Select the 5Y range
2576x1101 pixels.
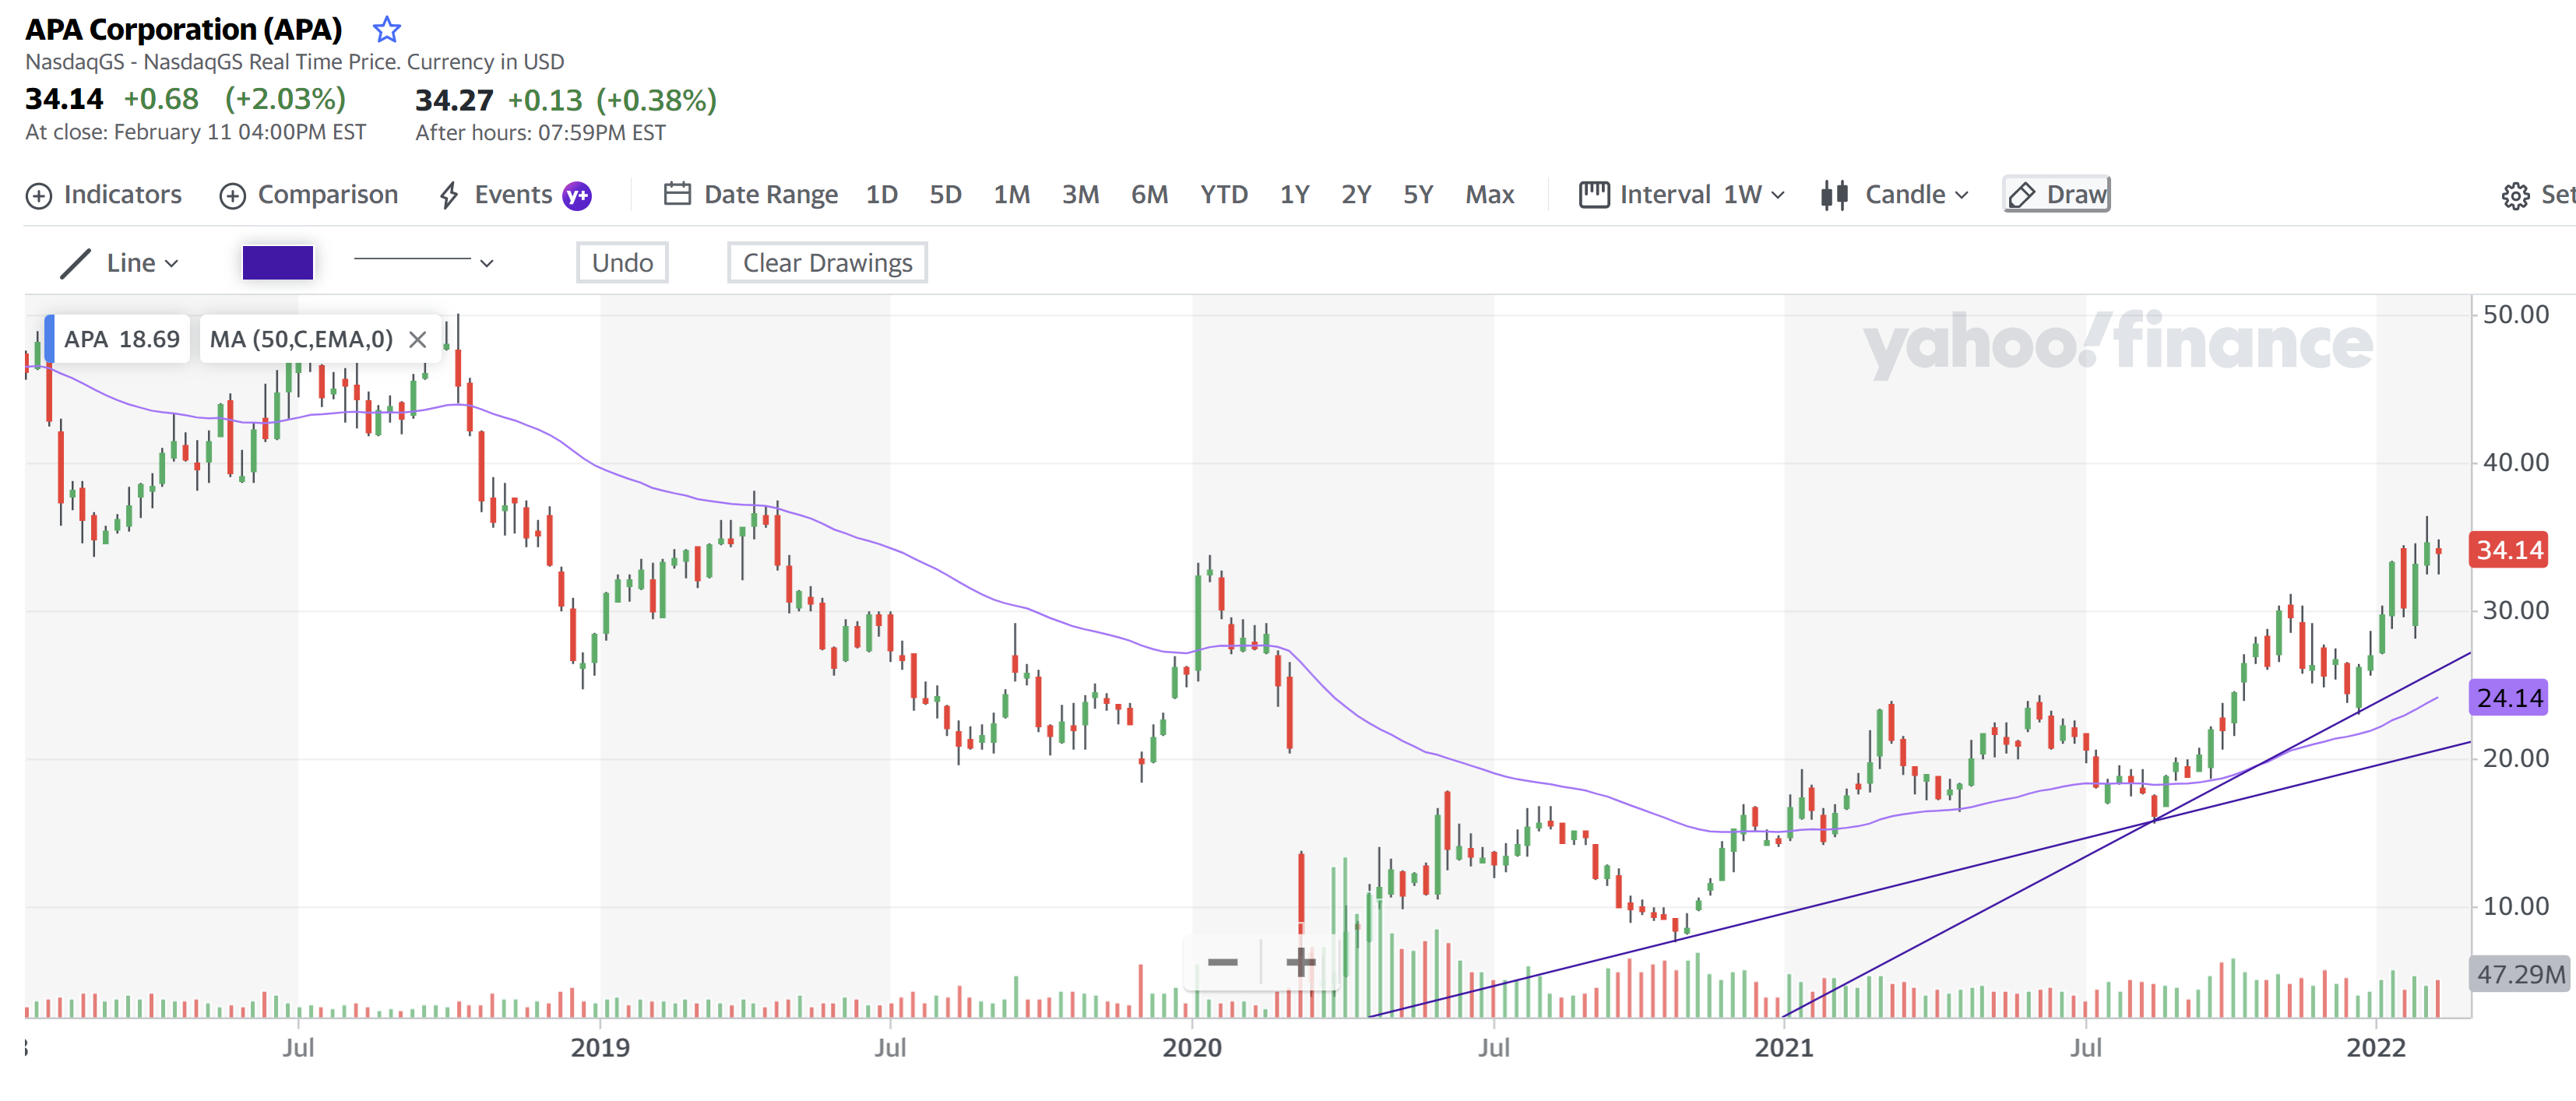point(1418,195)
